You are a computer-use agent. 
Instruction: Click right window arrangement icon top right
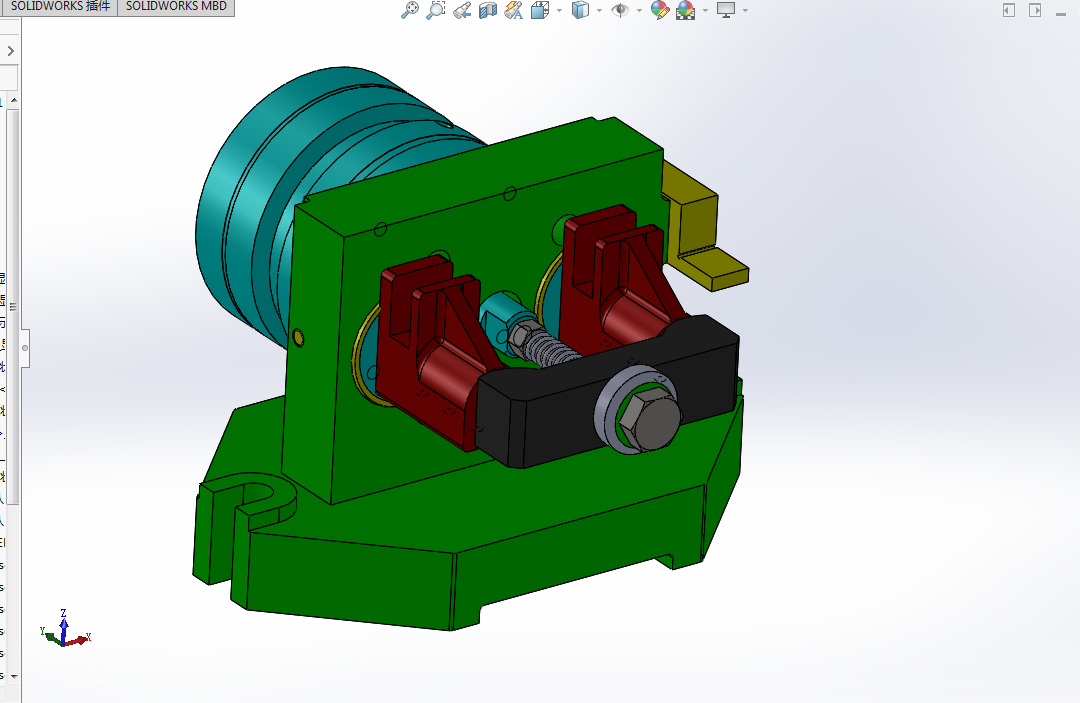coord(1035,10)
